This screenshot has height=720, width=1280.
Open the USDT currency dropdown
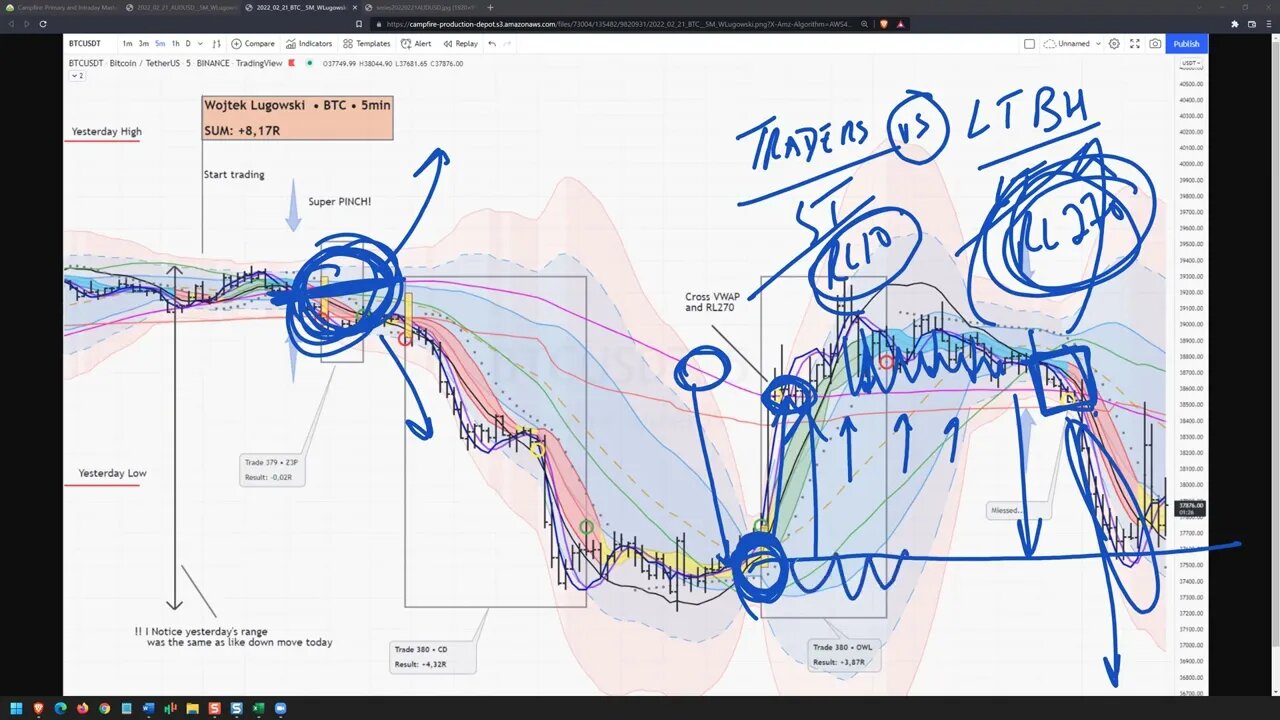(1191, 63)
